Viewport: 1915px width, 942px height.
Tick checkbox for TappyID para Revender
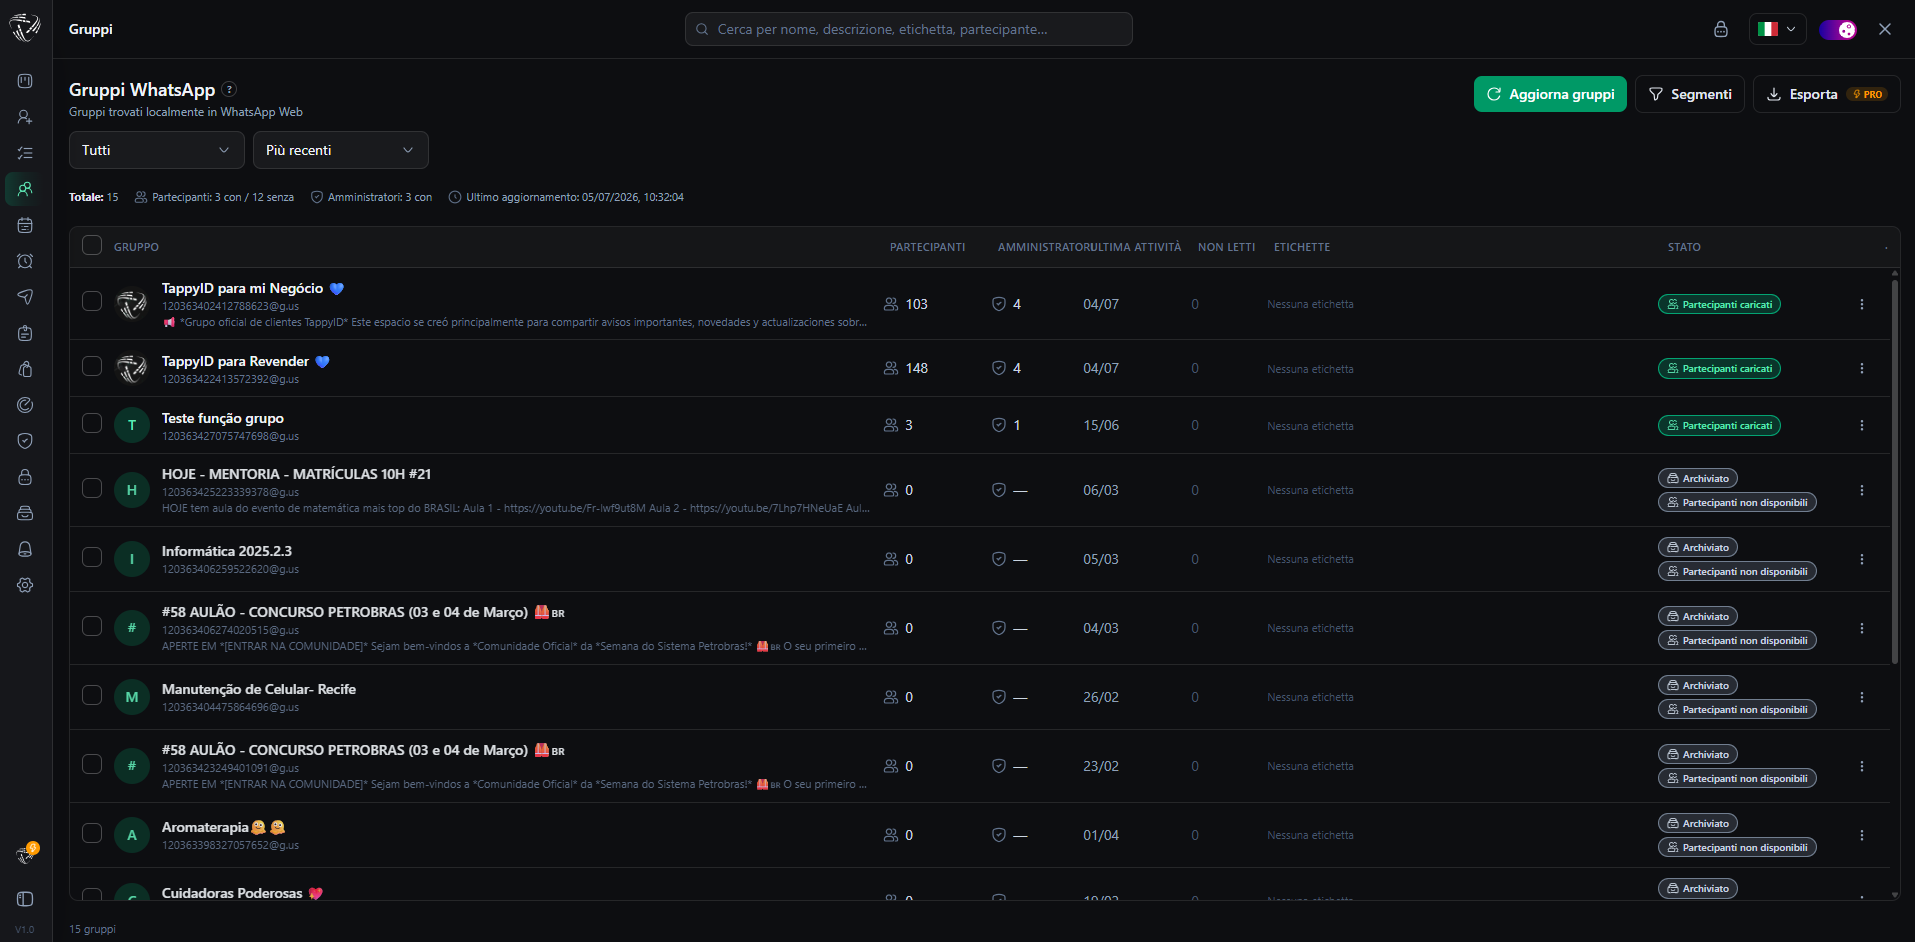tap(92, 366)
